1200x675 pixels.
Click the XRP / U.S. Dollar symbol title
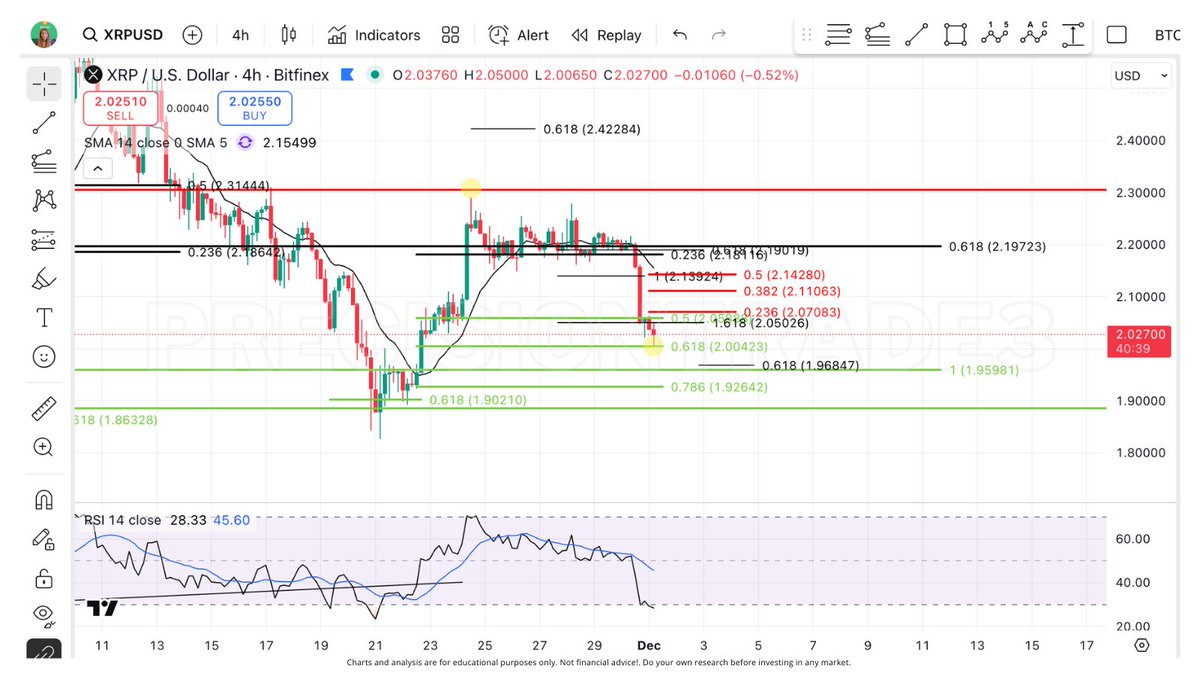(x=218, y=75)
